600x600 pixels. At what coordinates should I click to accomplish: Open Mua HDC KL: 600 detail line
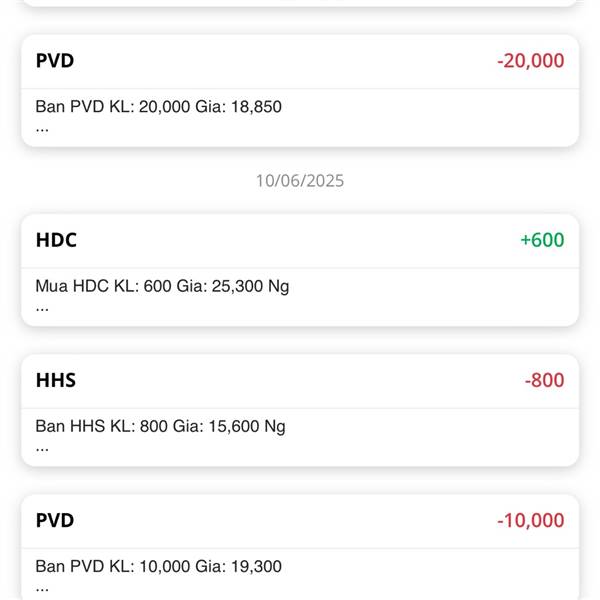pos(162,286)
